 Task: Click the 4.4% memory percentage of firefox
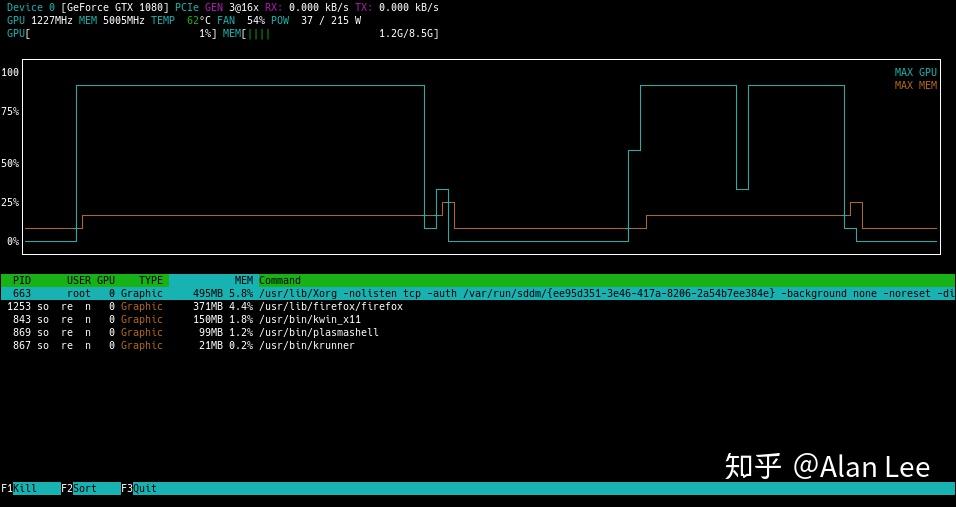coord(241,307)
